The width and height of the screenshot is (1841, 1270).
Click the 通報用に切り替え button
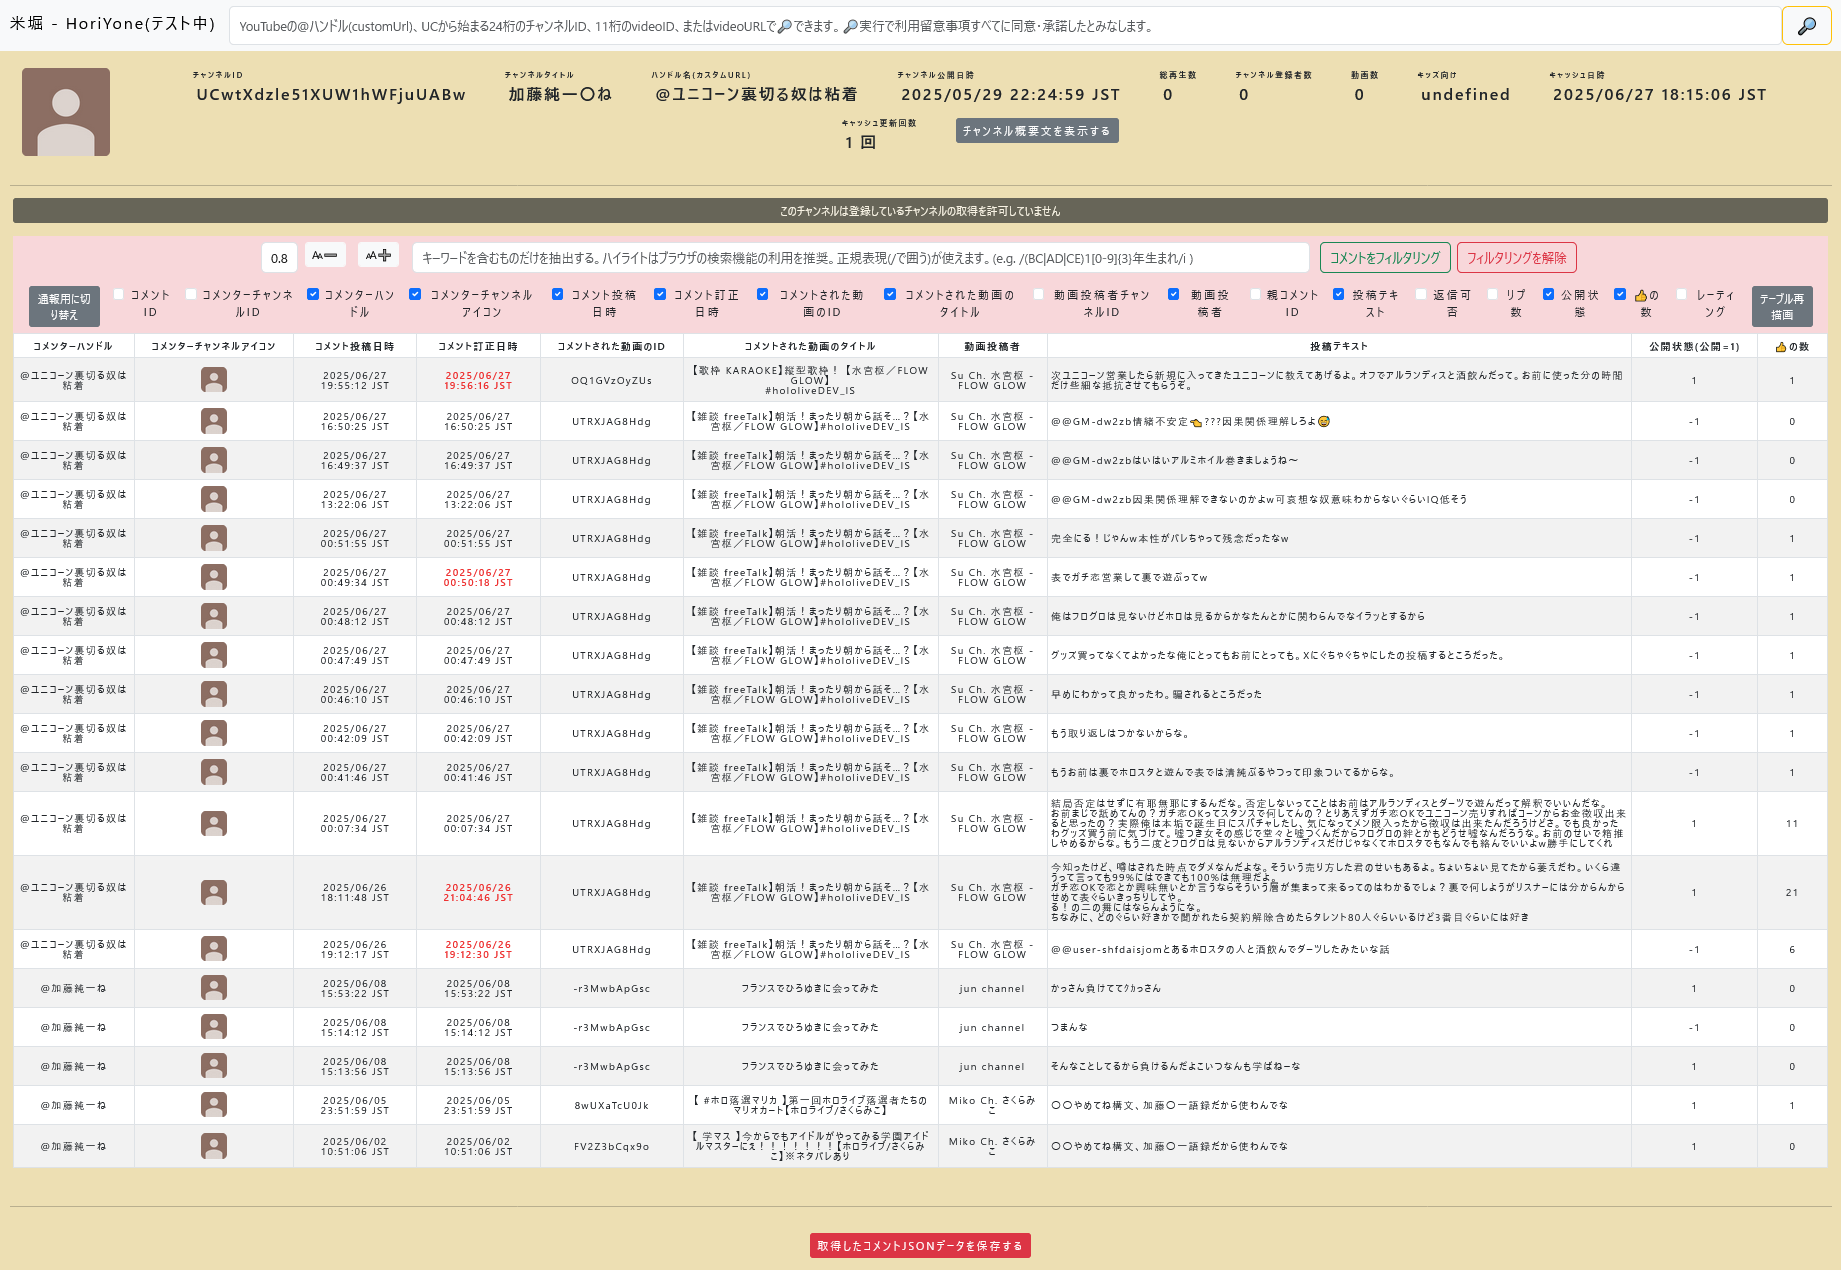pos(64,306)
